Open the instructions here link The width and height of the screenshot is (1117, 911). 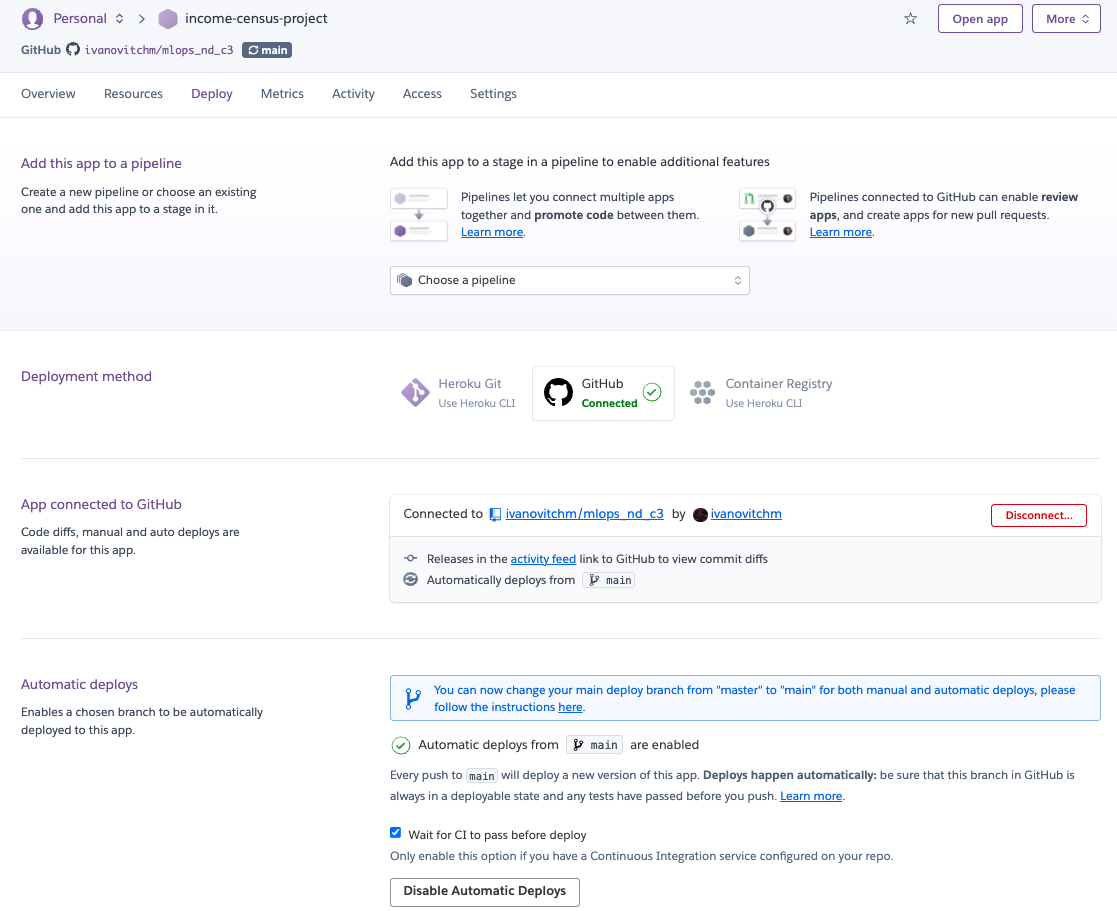pos(570,707)
